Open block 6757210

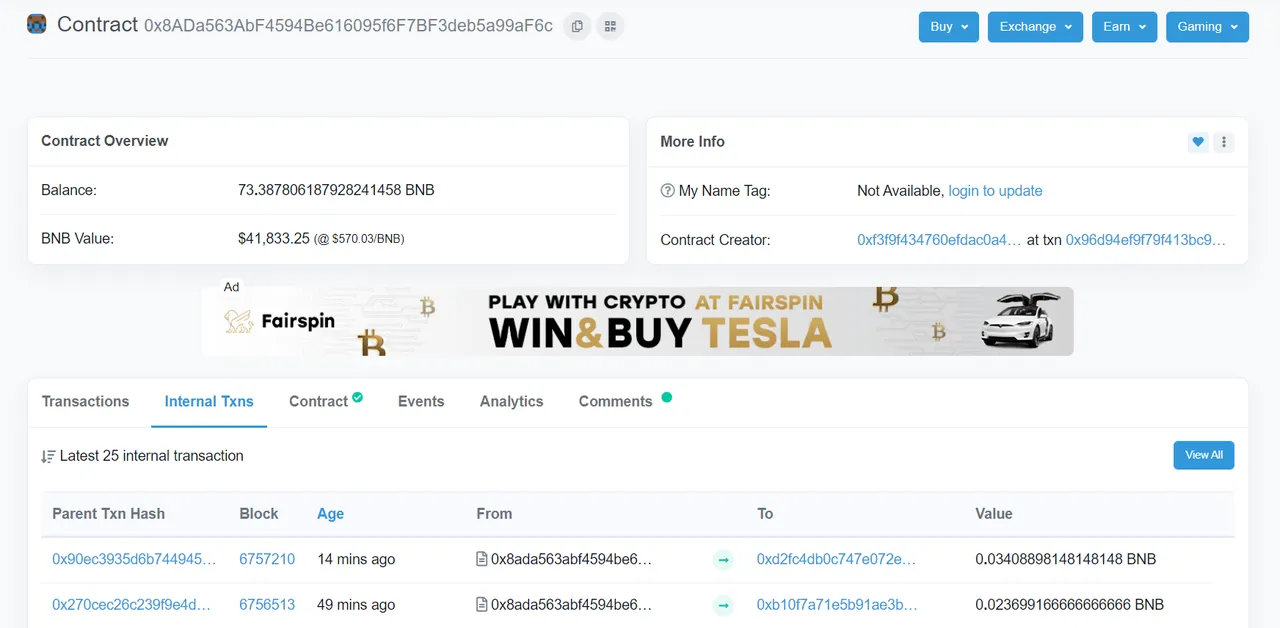[267, 559]
